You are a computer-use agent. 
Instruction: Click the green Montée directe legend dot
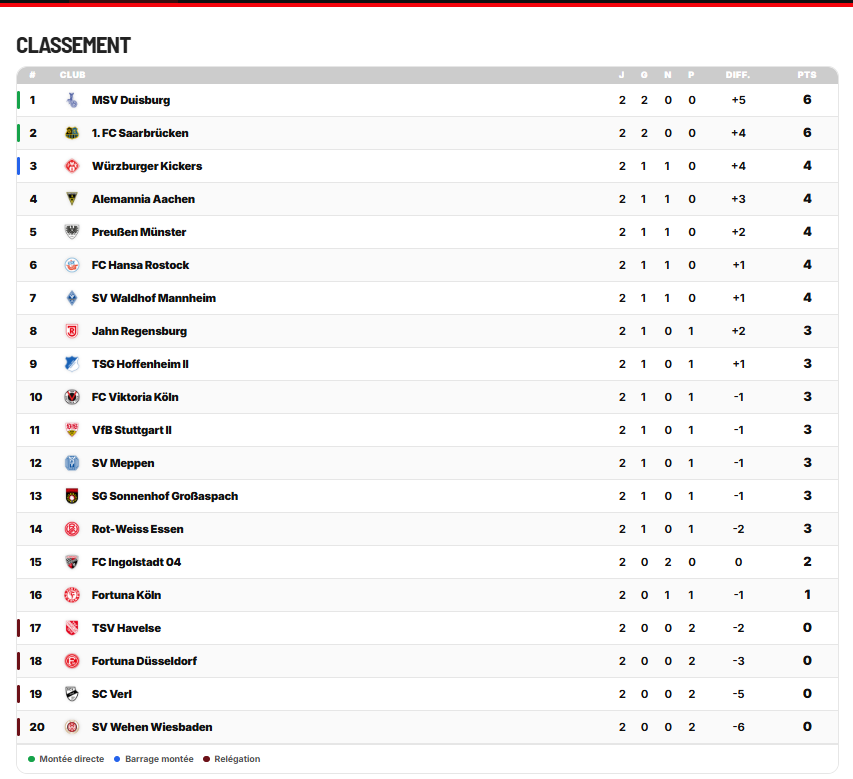click(x=32, y=759)
